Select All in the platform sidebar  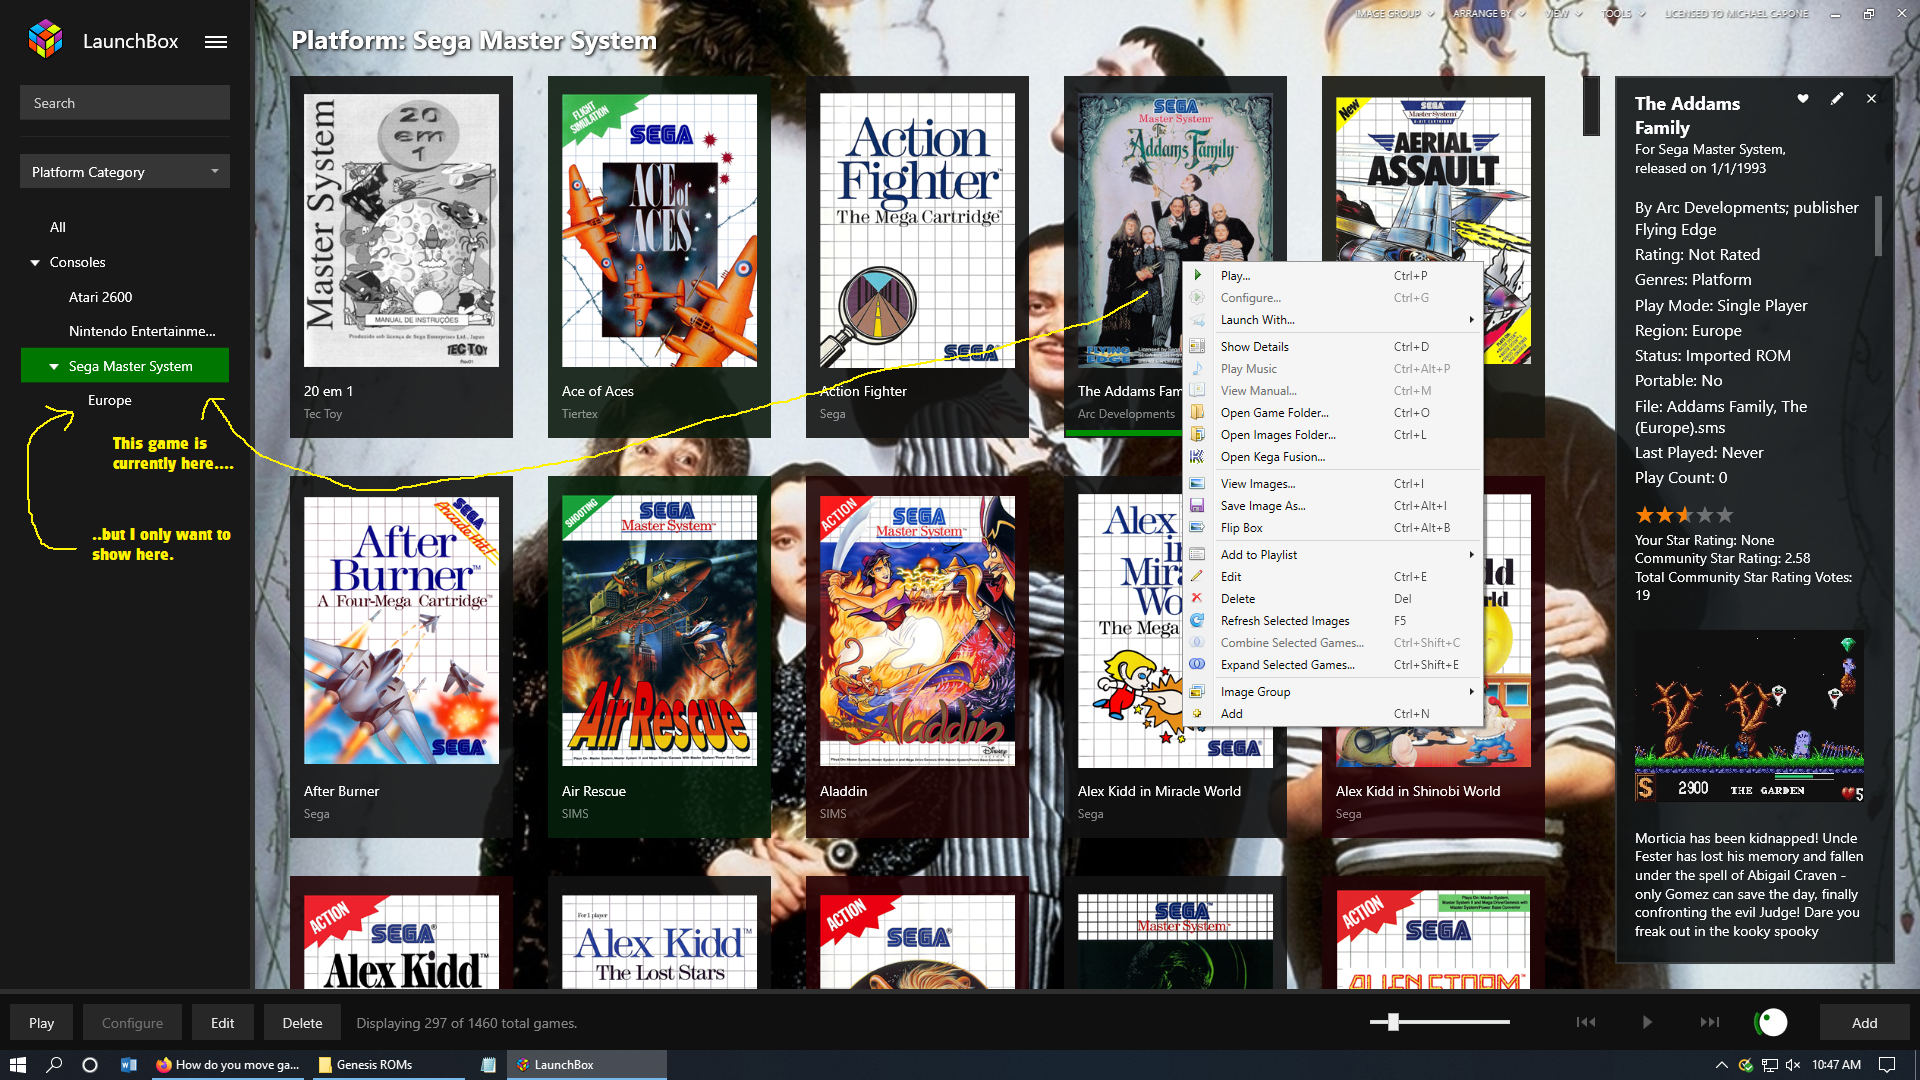click(x=58, y=227)
